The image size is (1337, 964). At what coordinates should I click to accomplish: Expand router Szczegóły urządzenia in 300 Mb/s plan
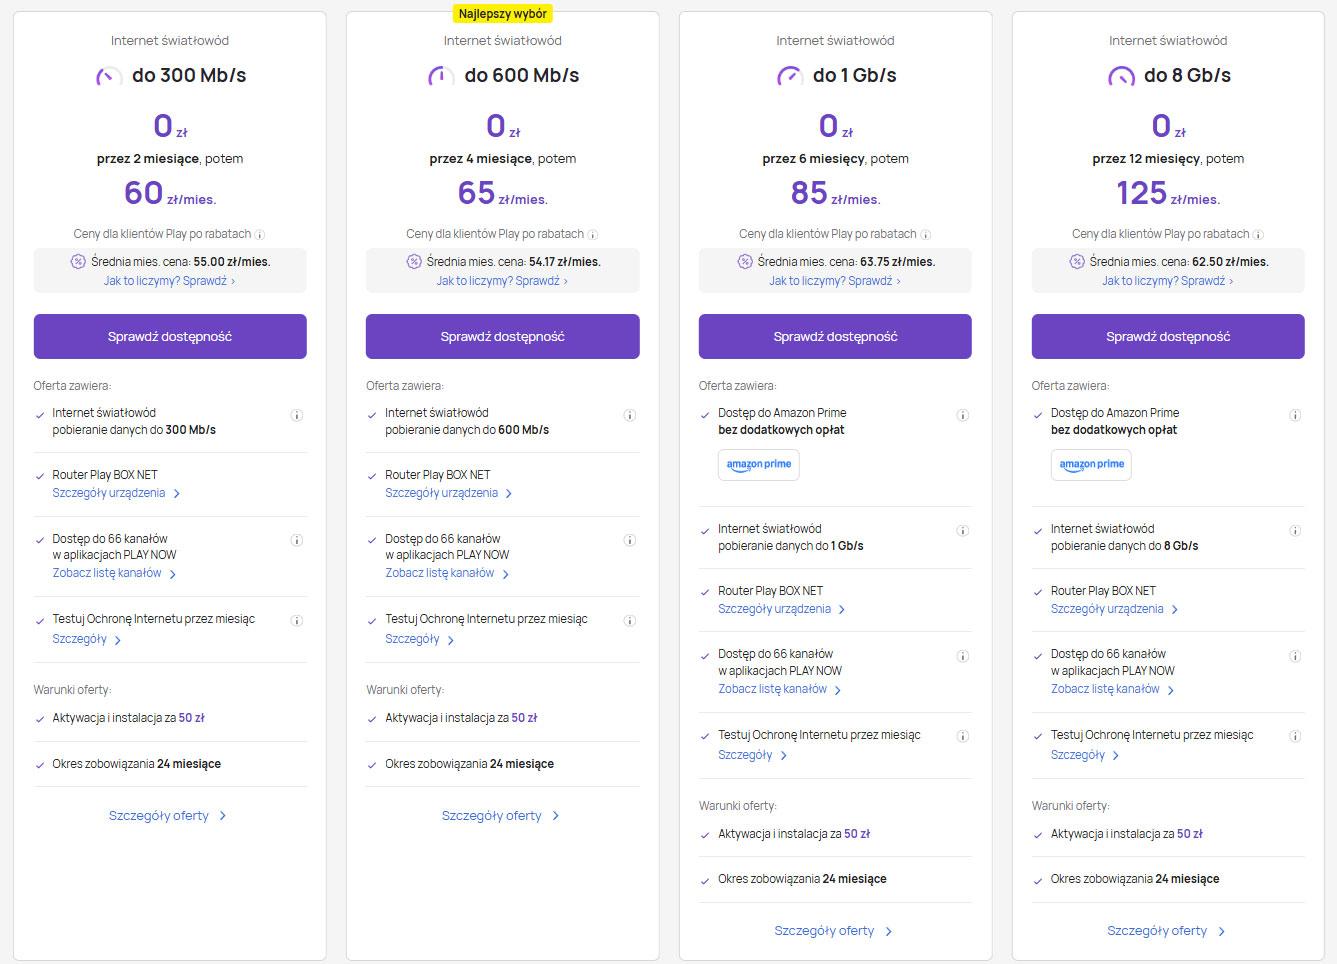pyautogui.click(x=116, y=493)
